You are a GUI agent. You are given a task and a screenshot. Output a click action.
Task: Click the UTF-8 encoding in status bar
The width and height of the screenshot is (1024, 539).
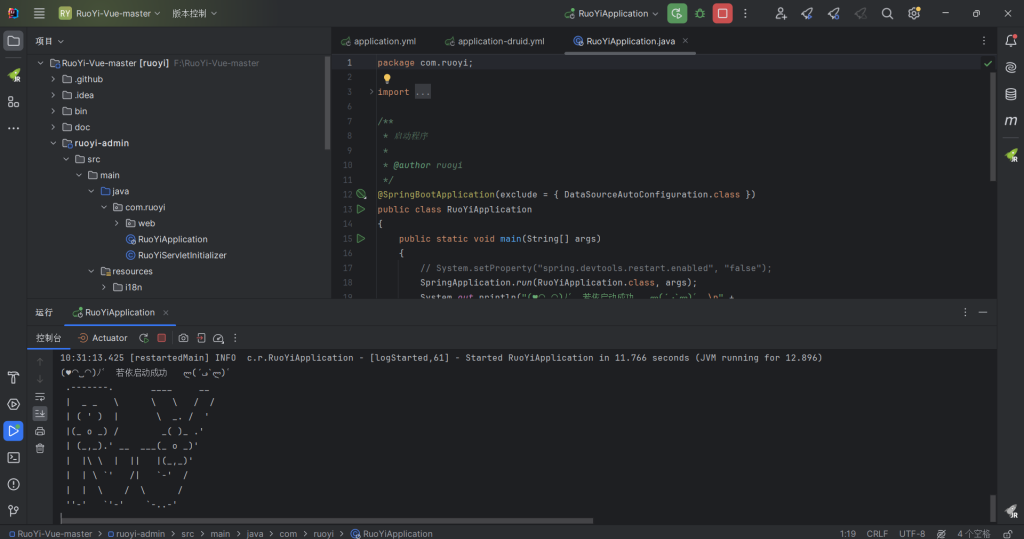click(x=911, y=533)
